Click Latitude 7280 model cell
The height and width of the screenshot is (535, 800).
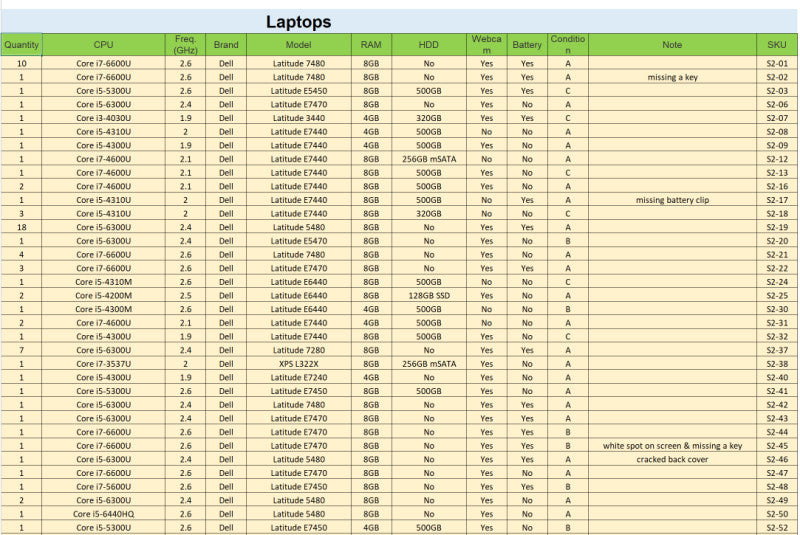click(299, 350)
